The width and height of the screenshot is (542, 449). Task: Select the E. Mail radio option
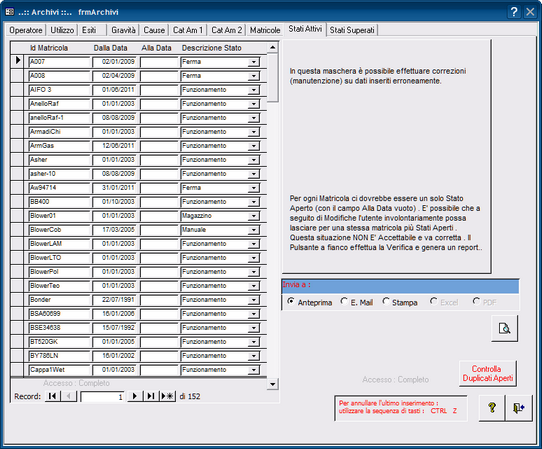point(344,301)
